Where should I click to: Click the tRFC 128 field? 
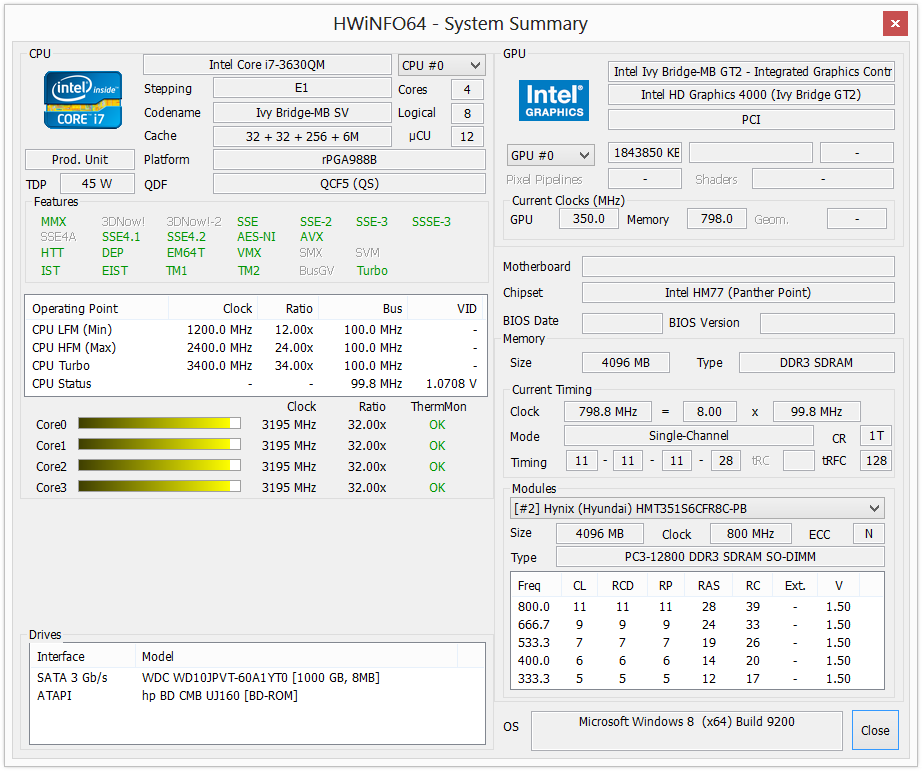(x=876, y=460)
